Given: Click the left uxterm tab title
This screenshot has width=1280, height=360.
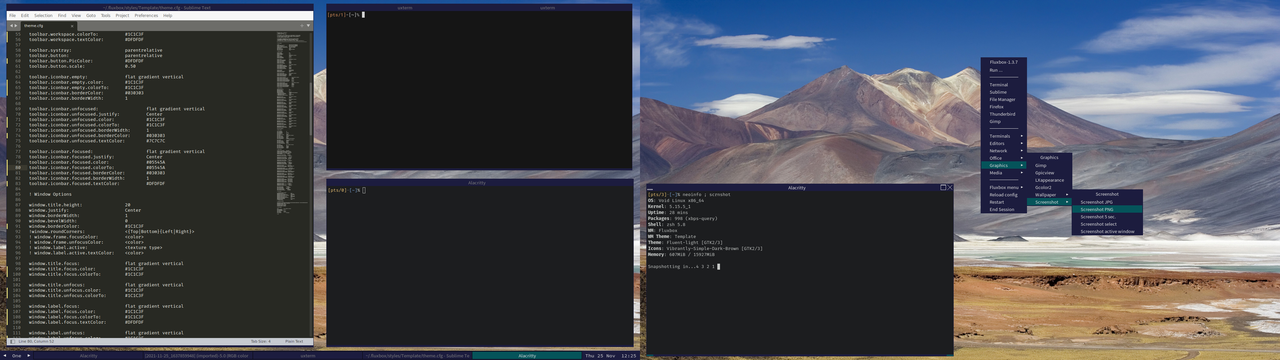Looking at the screenshot, I should (404, 7).
